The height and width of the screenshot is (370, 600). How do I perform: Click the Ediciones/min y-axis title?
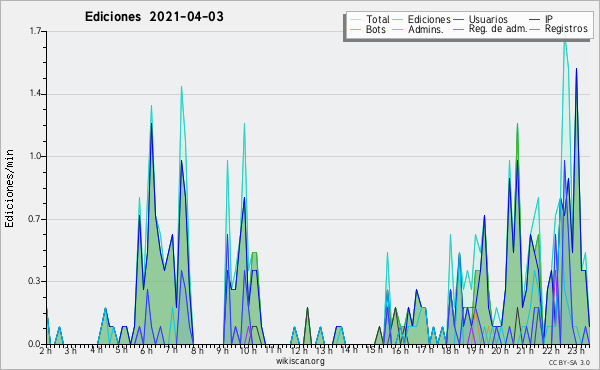[9, 188]
